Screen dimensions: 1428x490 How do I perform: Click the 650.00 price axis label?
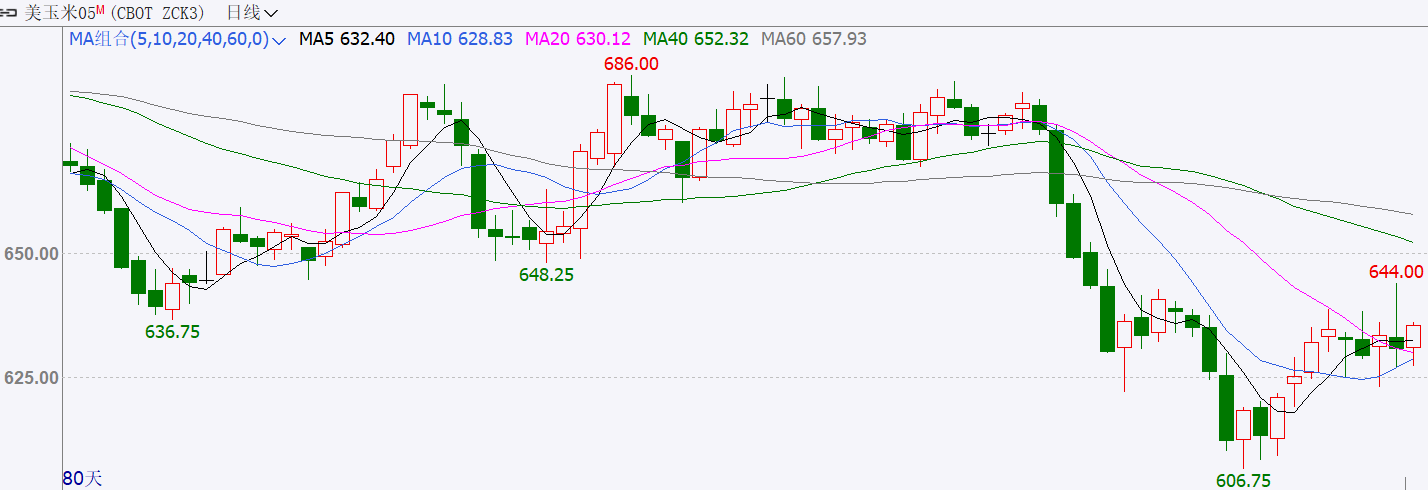30,254
